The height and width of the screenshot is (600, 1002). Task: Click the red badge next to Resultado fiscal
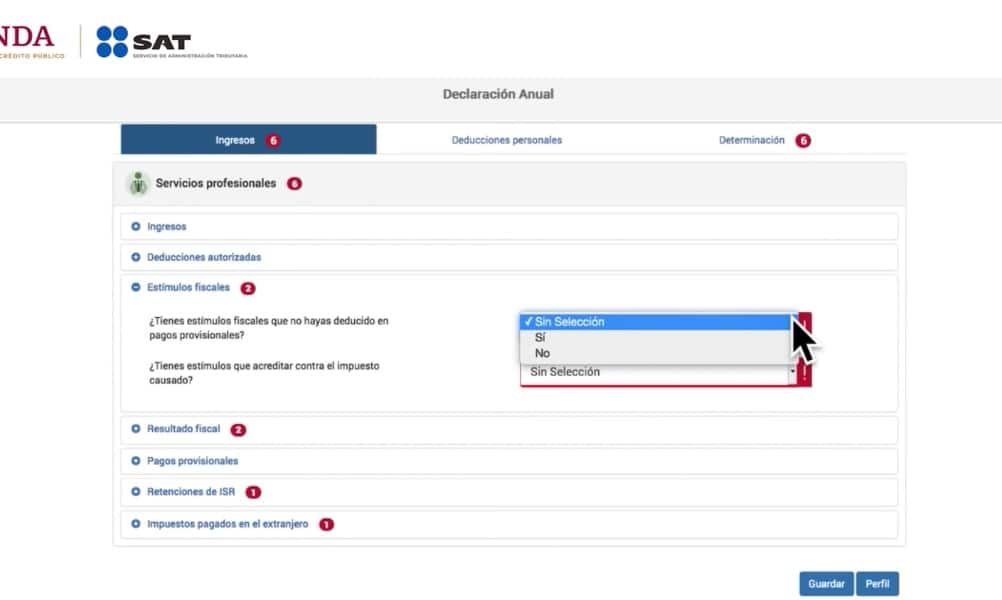(238, 430)
